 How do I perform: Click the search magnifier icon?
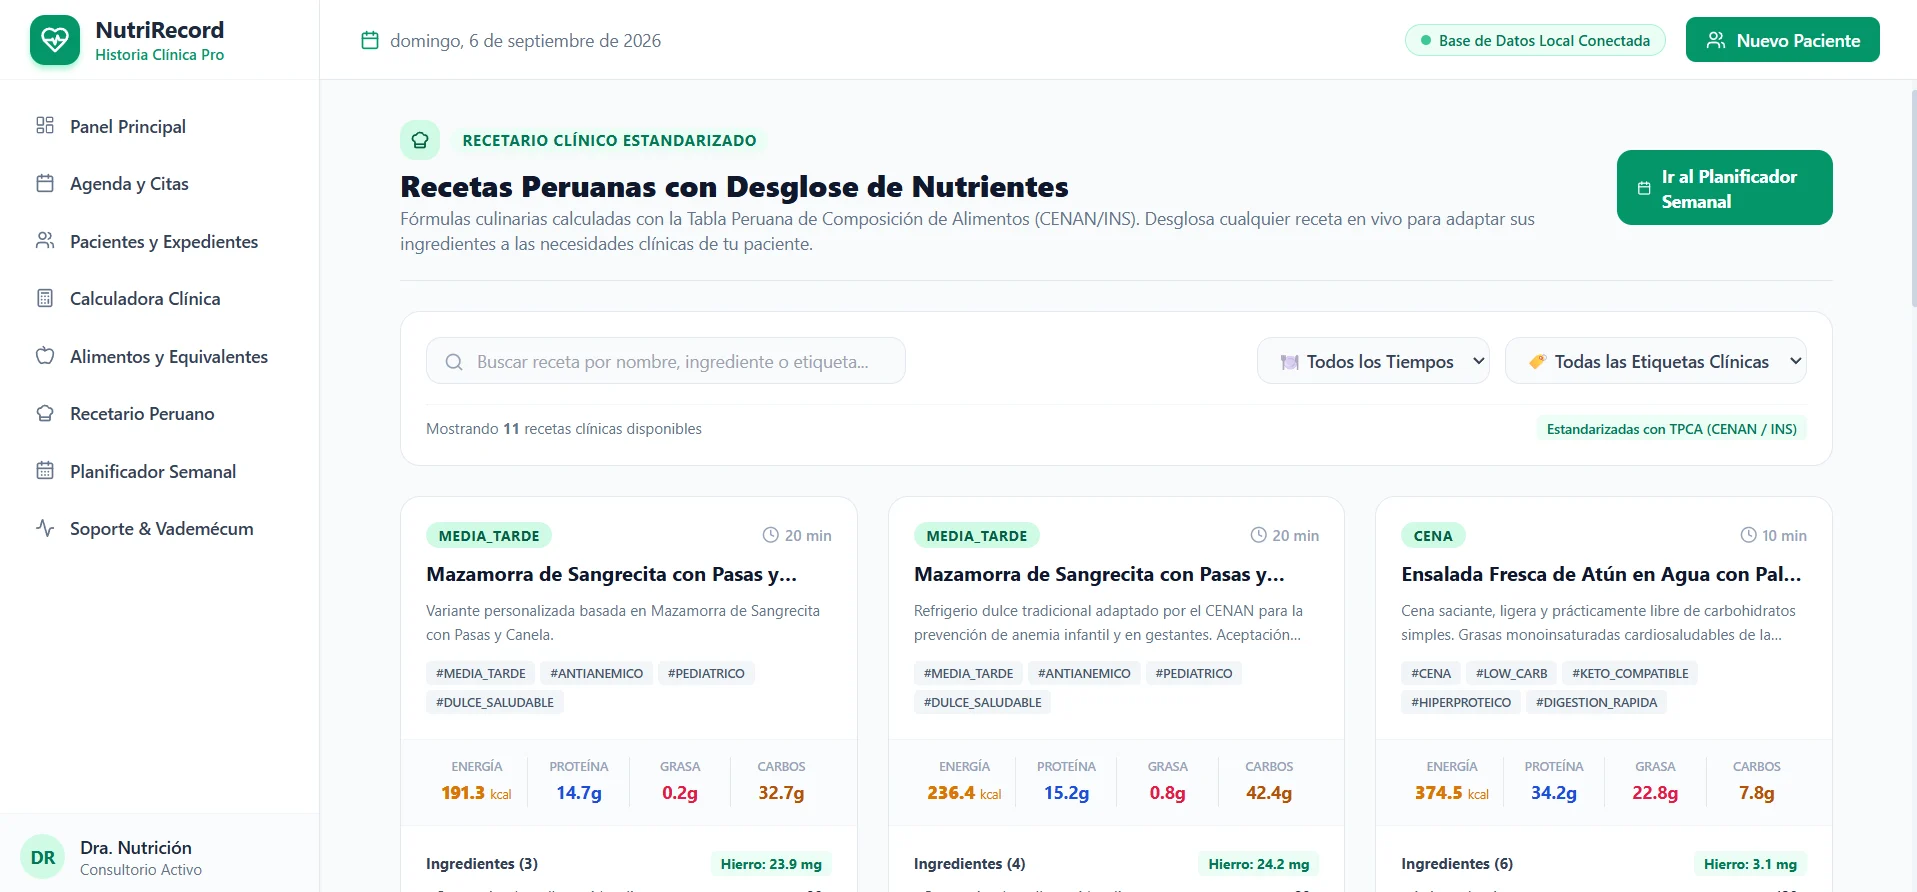454,362
